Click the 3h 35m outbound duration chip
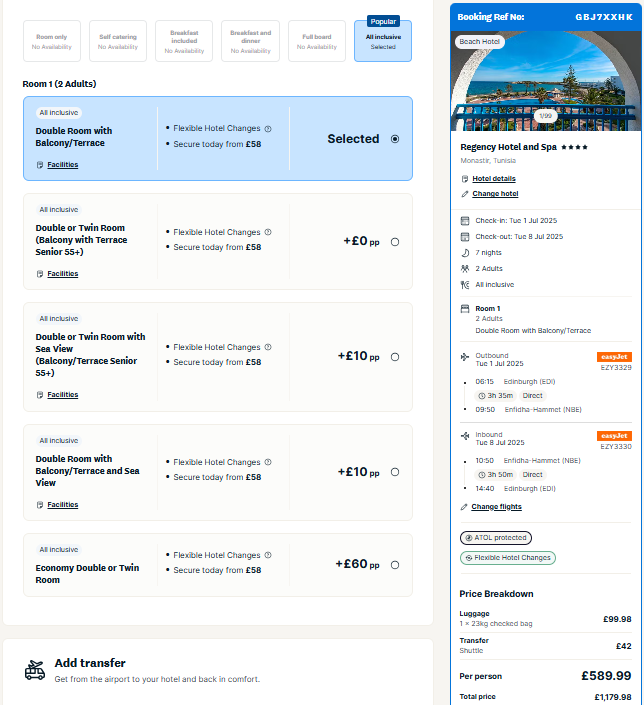Viewport: 644px width, 705px height. [495, 396]
